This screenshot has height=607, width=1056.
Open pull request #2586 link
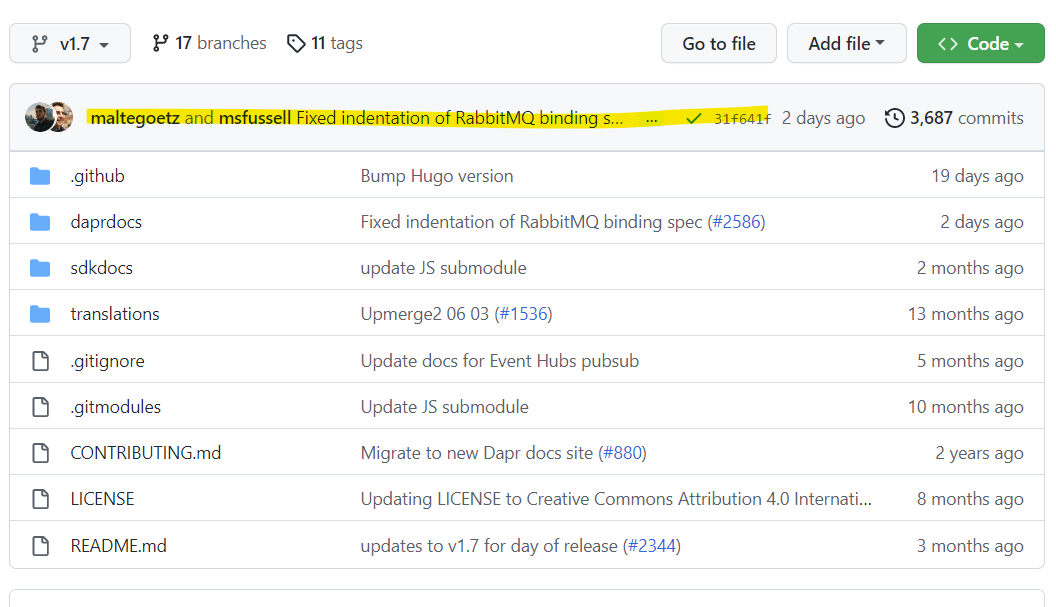coord(737,222)
